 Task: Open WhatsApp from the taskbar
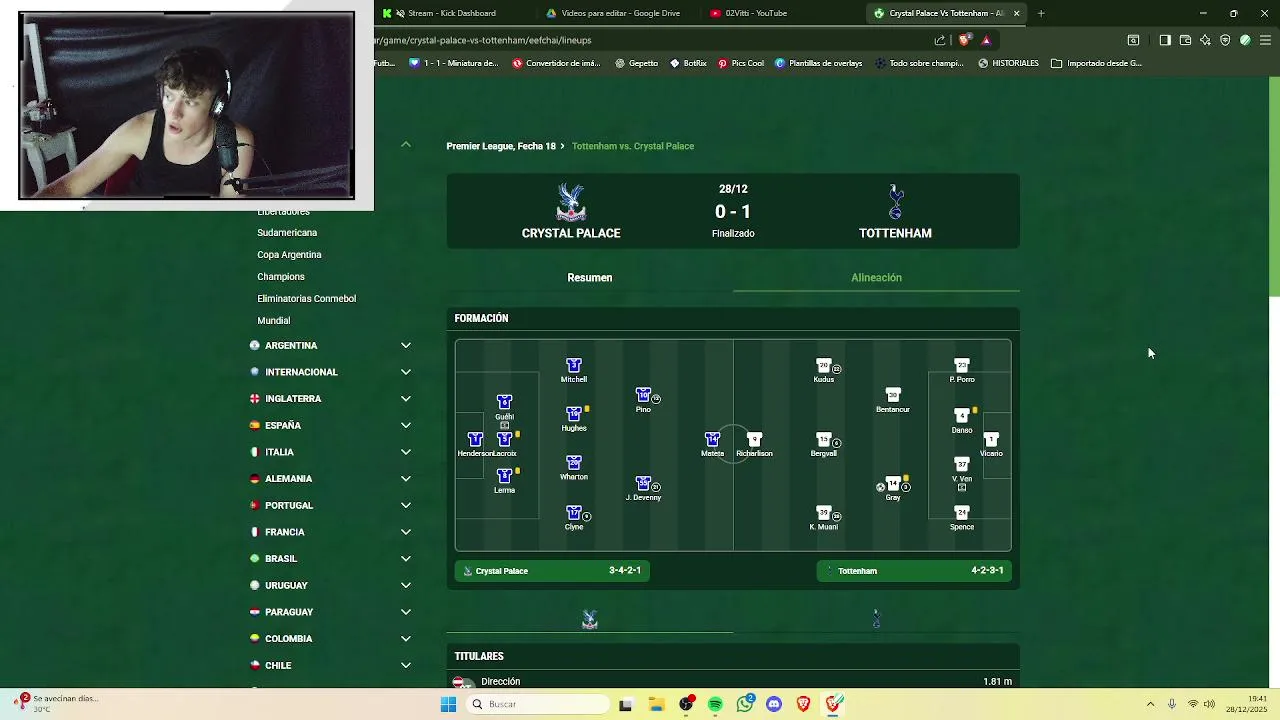click(745, 704)
